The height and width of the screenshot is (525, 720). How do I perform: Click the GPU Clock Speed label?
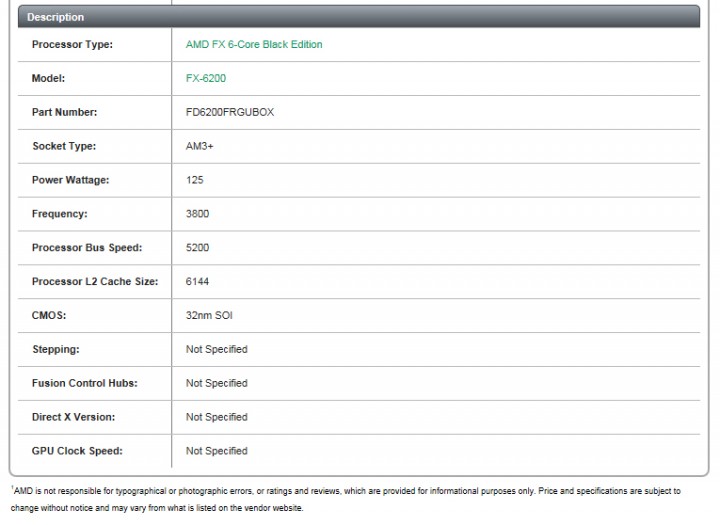[77, 451]
